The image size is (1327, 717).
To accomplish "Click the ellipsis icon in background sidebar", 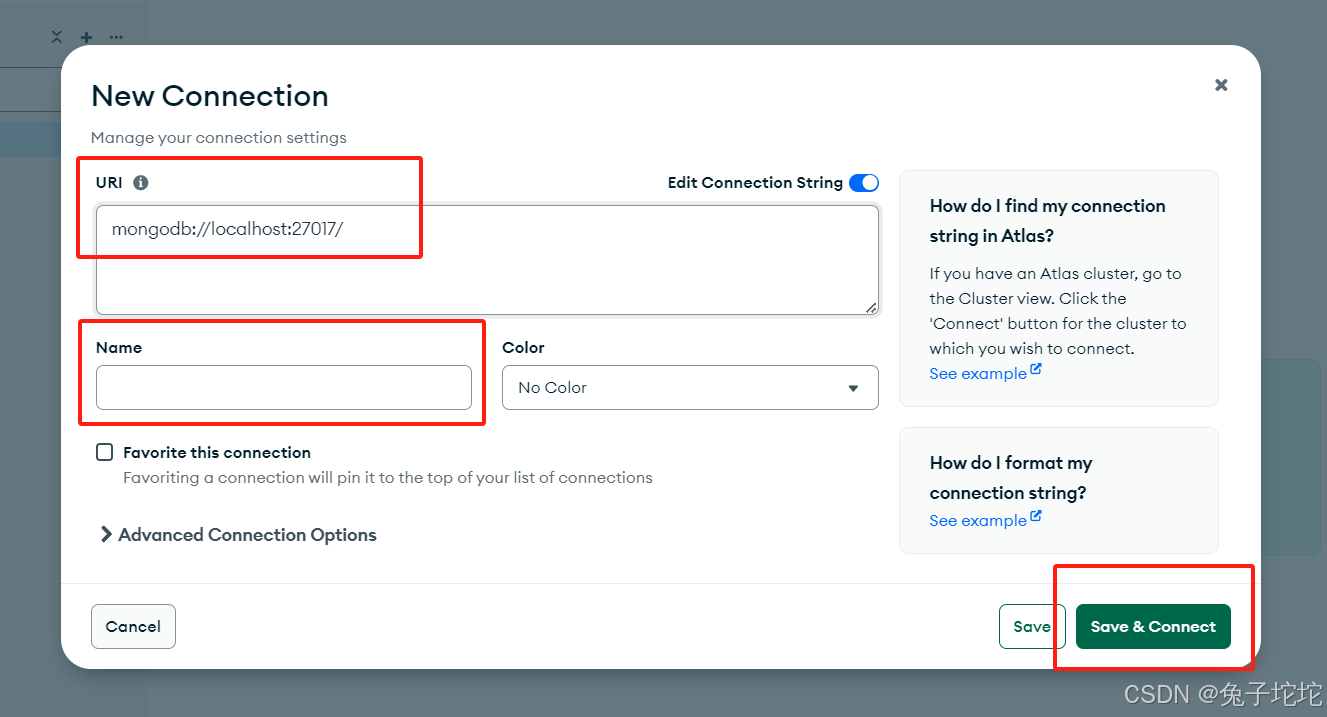I will (x=116, y=37).
